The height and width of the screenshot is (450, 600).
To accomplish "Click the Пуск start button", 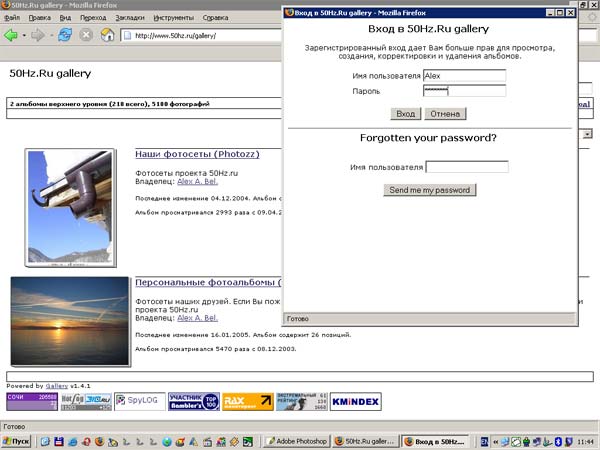I will point(16,442).
